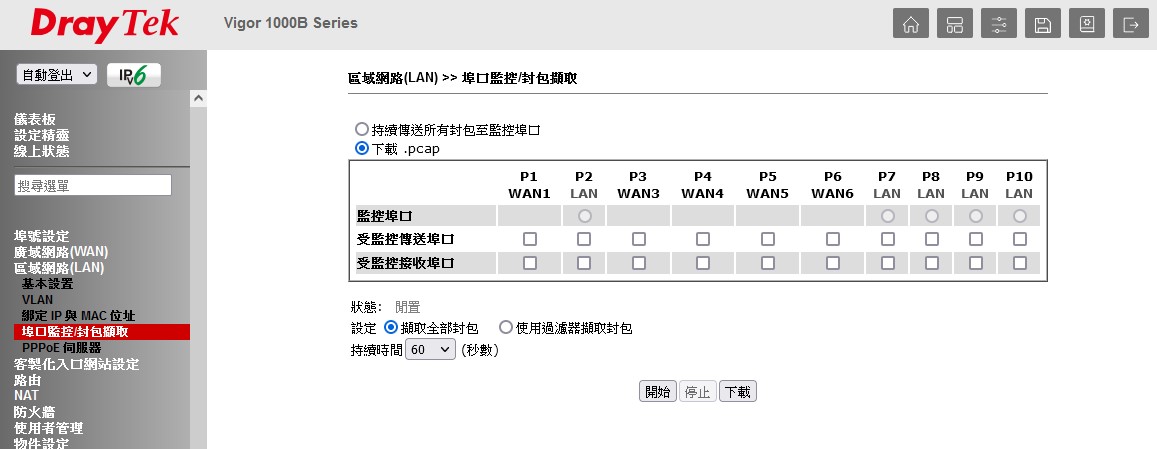The height and width of the screenshot is (449, 1157).
Task: Open the auto logout dropdown
Action: coord(56,75)
